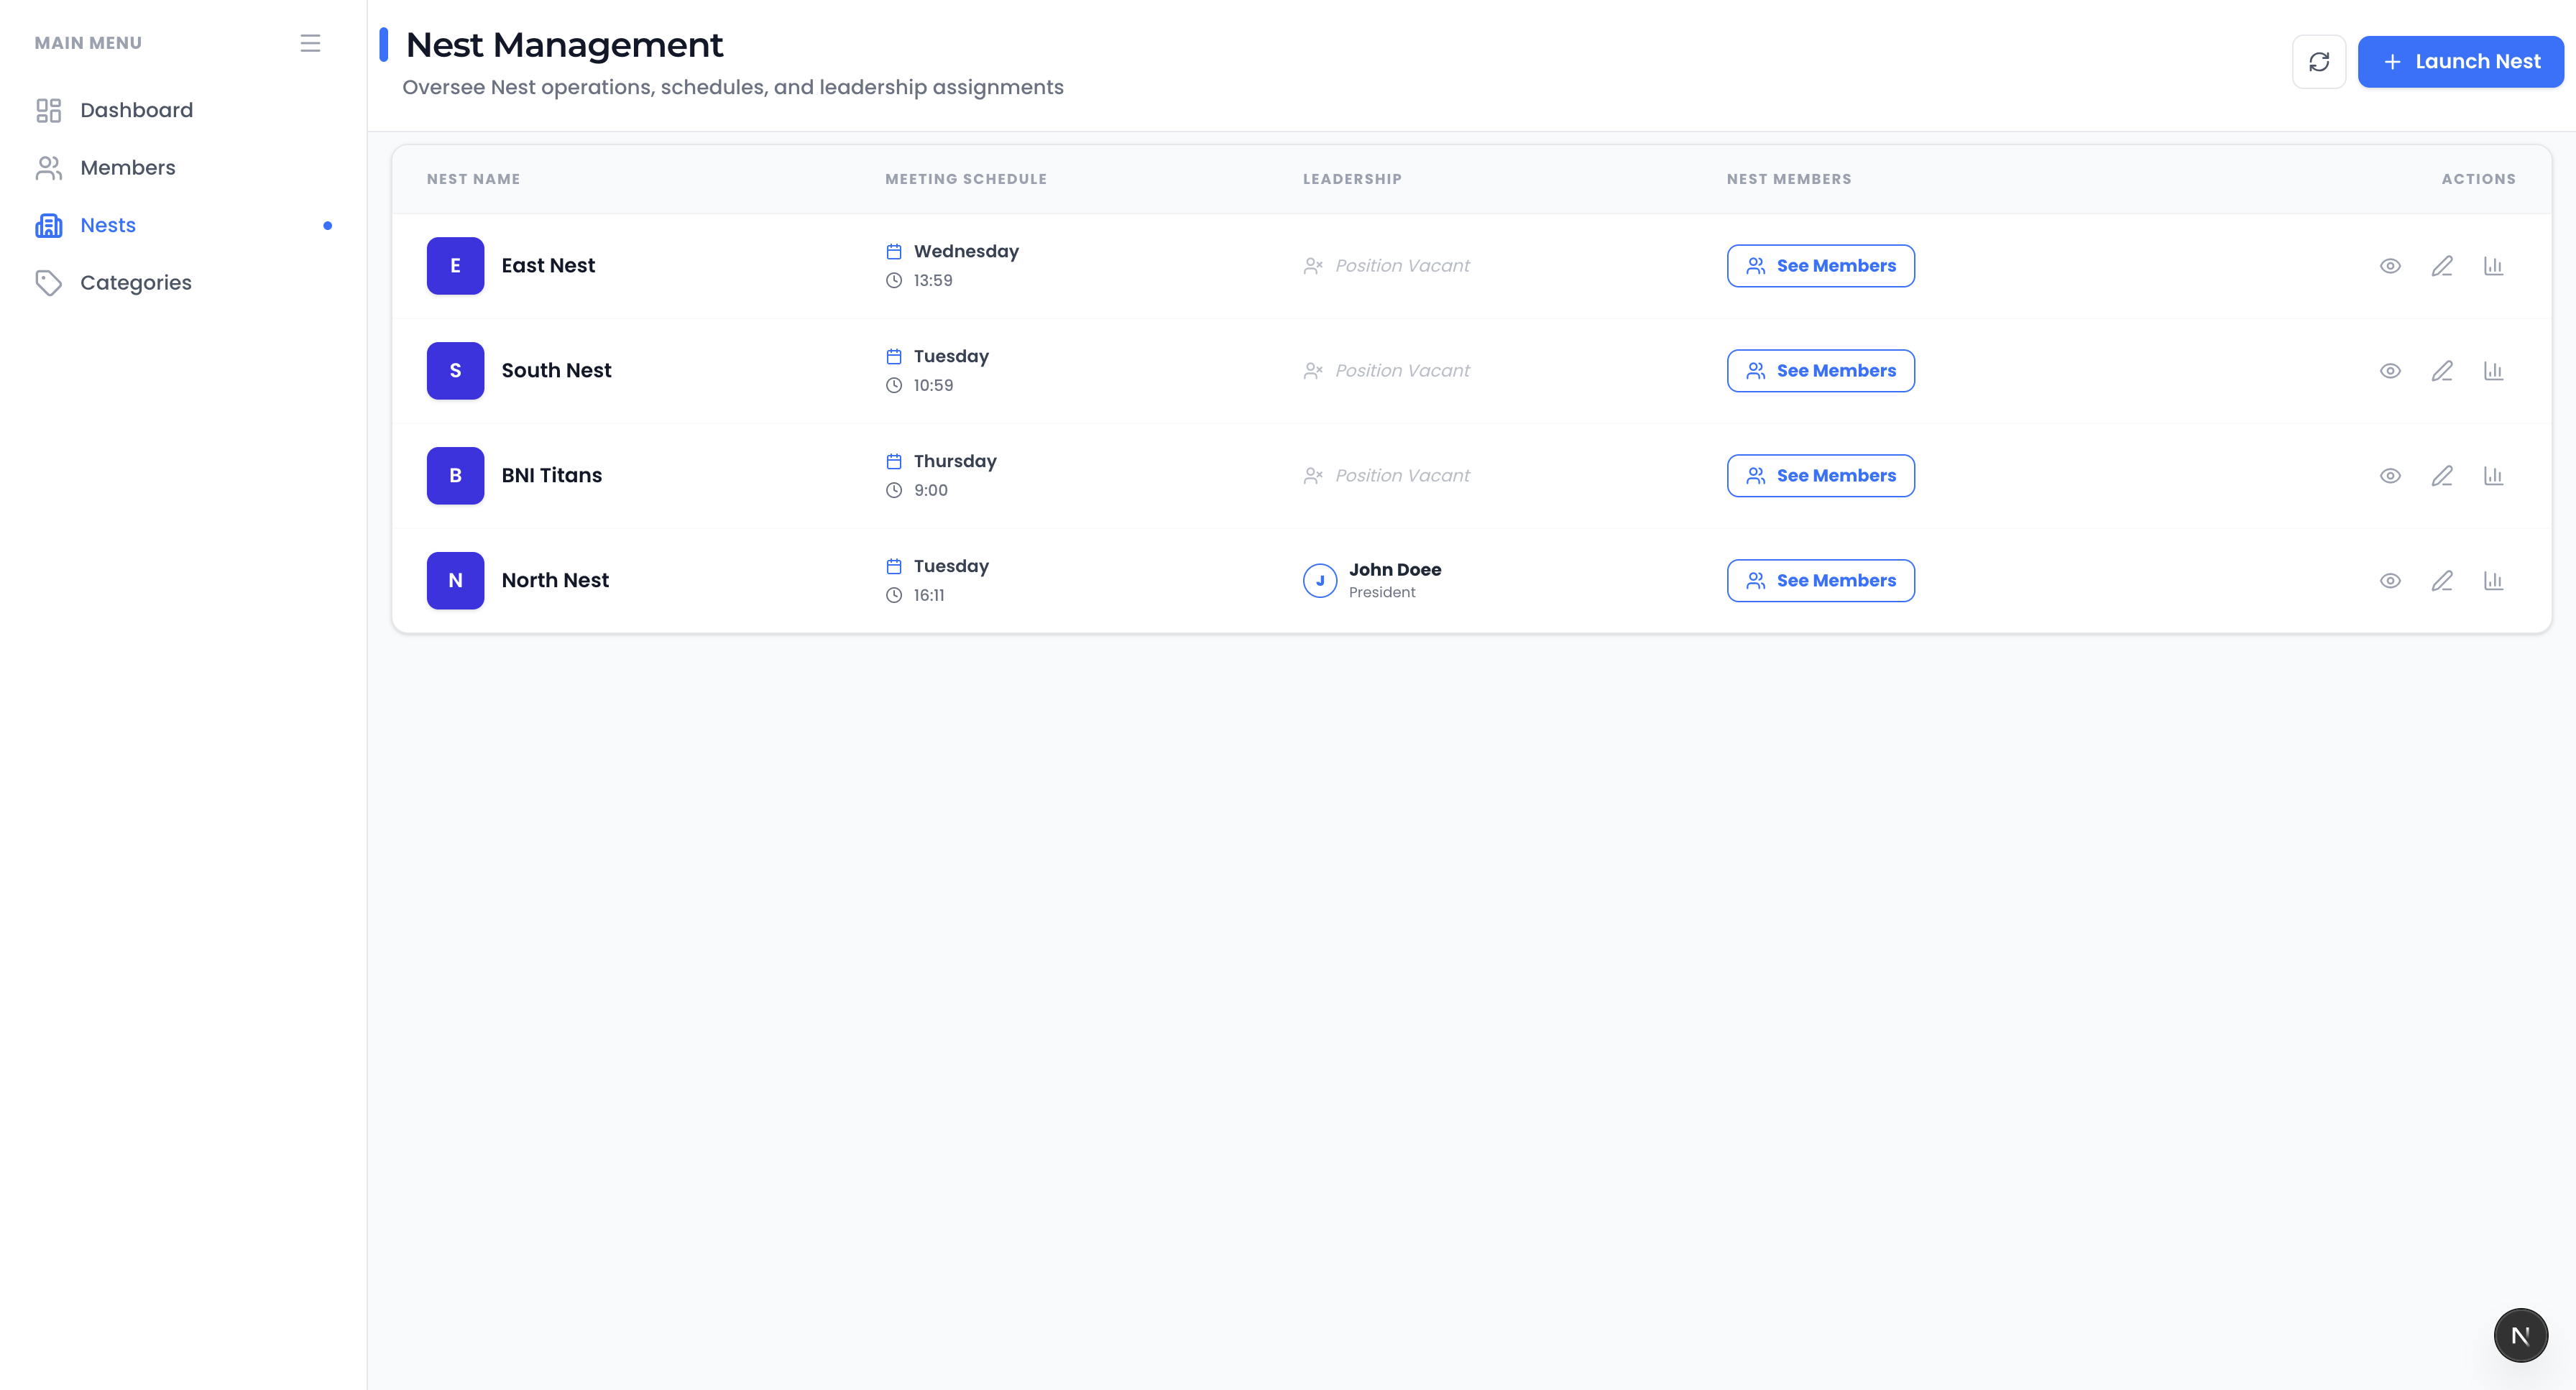
Task: View East Nest with eye icon
Action: 2390,266
